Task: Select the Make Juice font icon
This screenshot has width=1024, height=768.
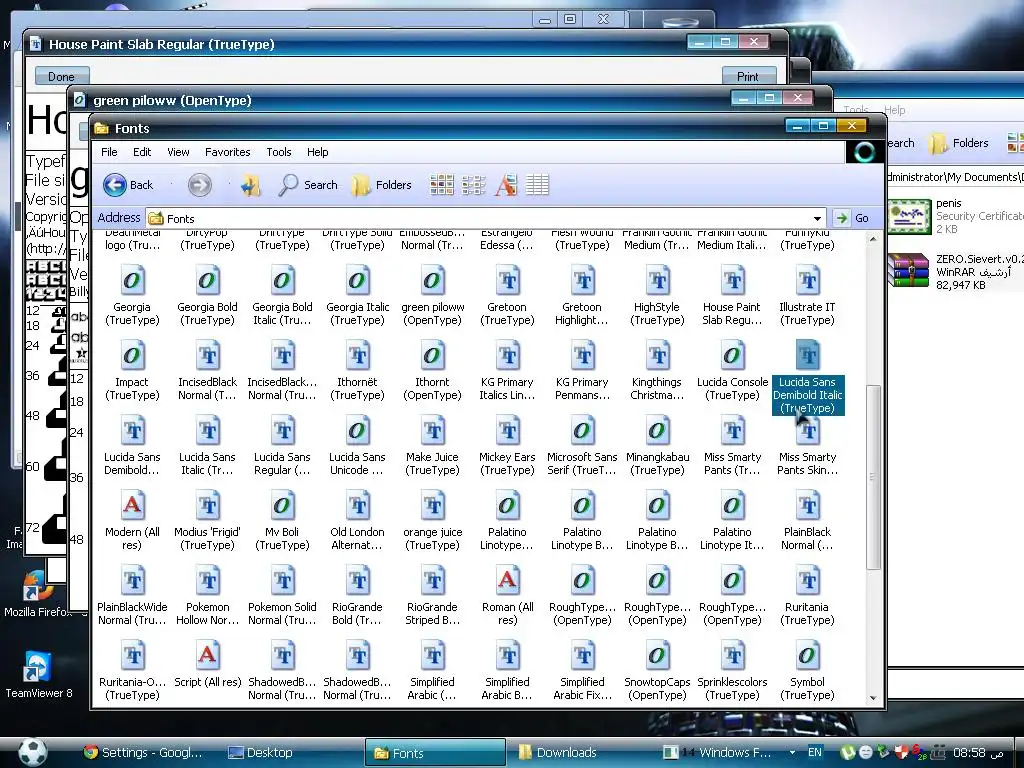Action: click(x=432, y=431)
